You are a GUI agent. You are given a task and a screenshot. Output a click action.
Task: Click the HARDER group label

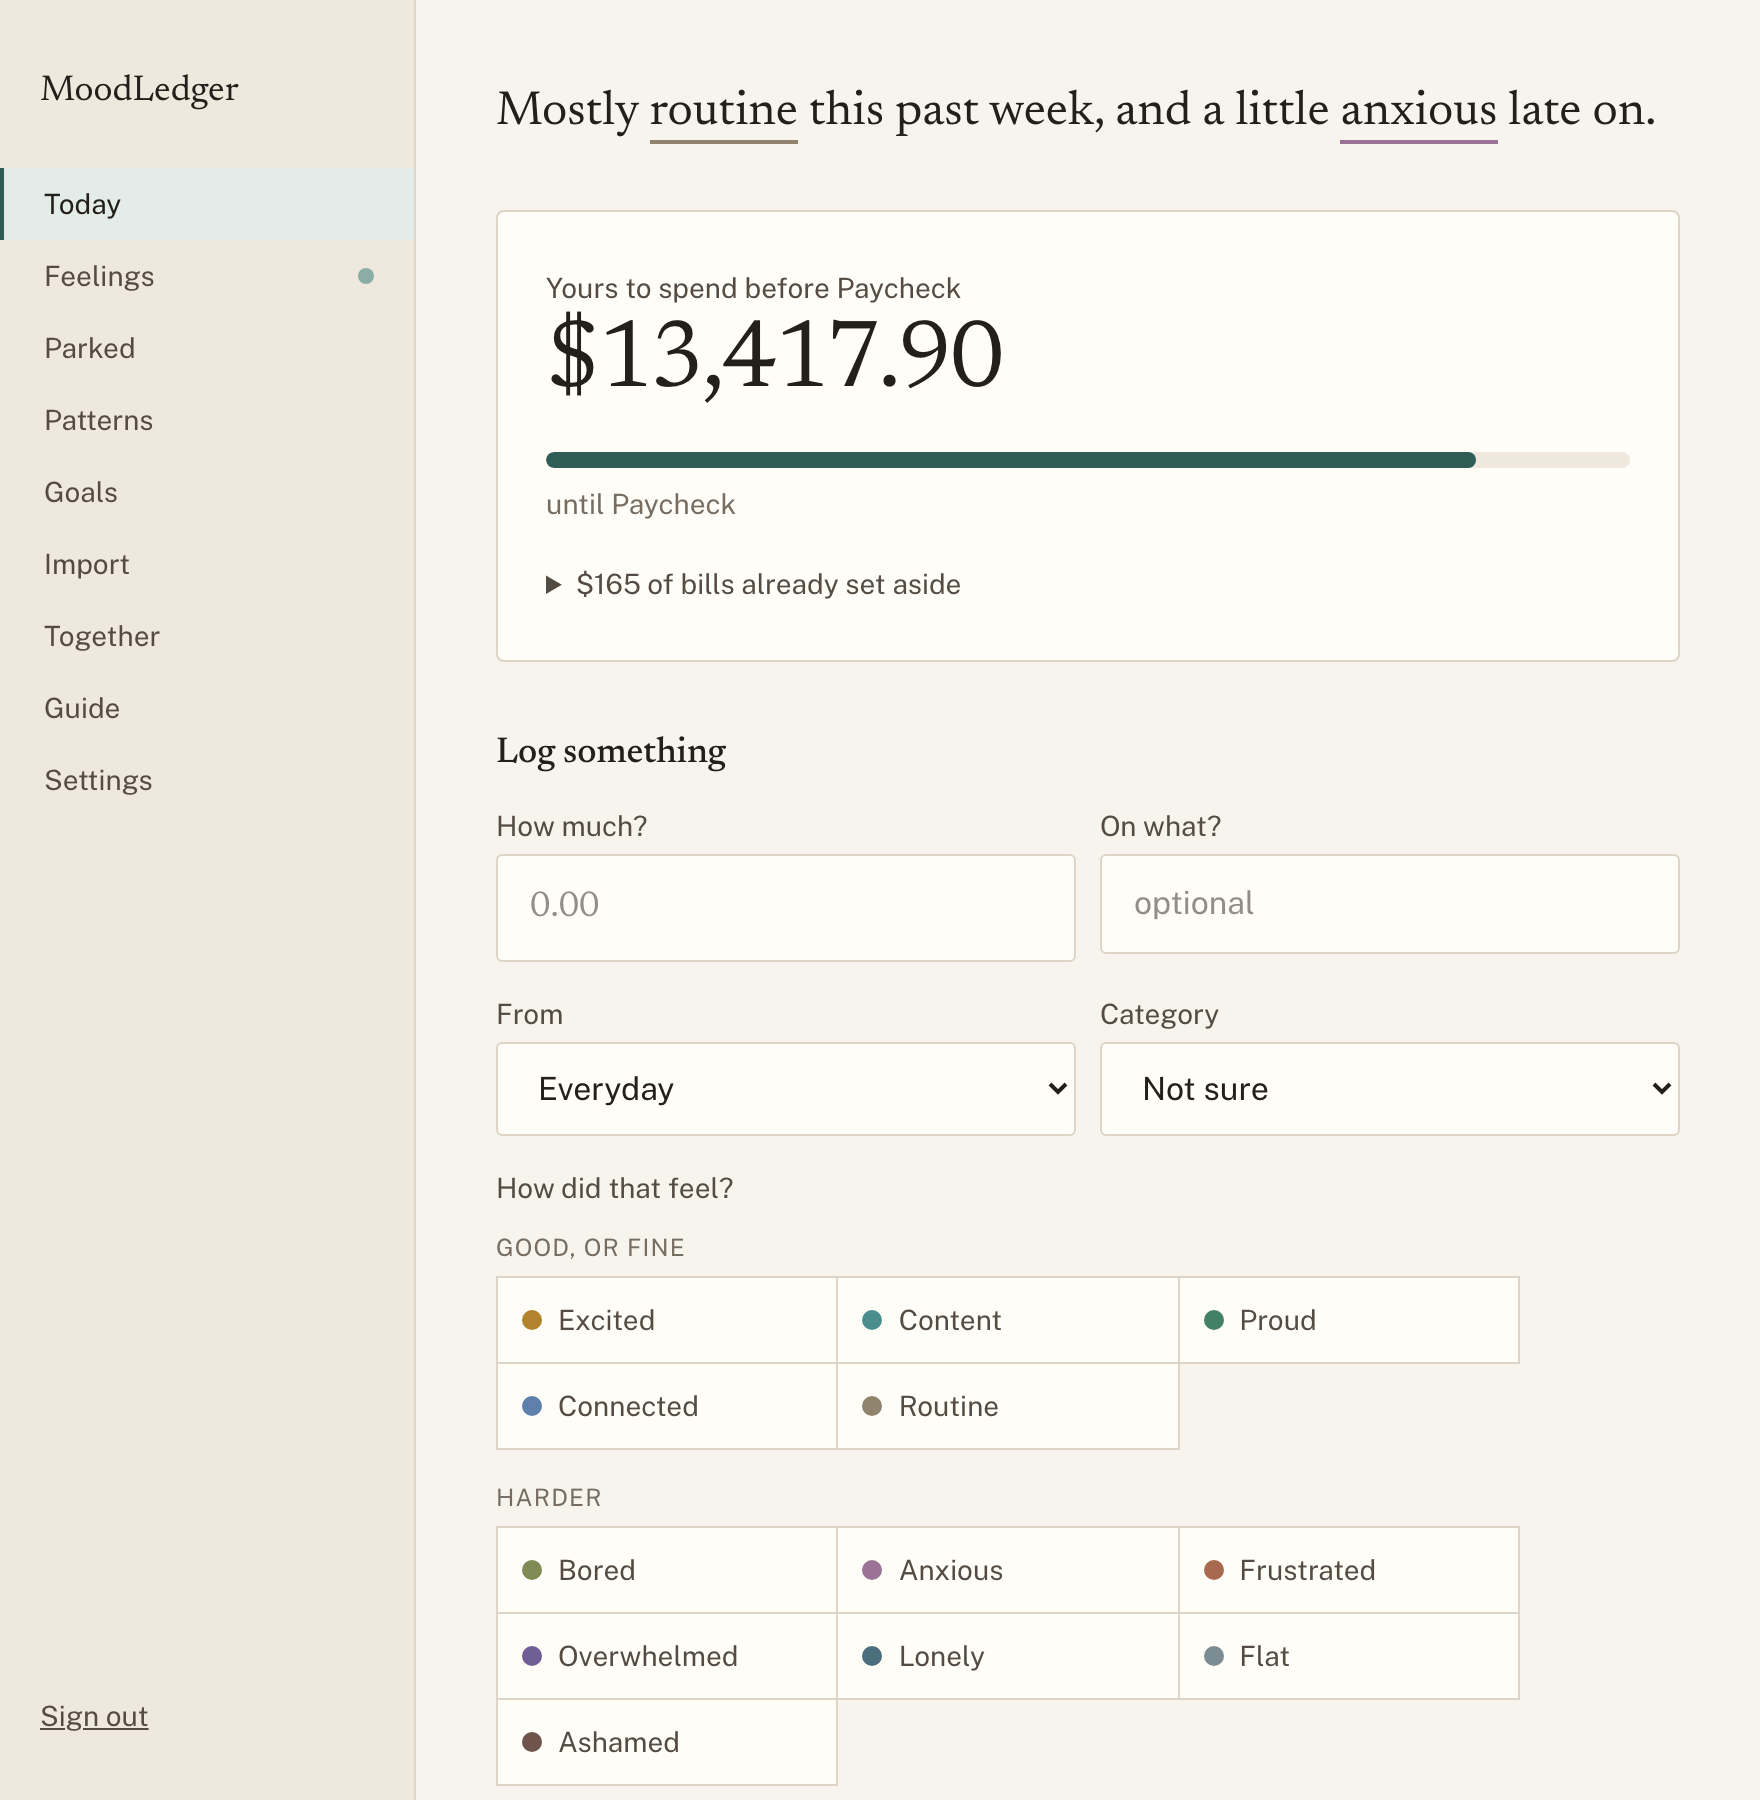549,1498
